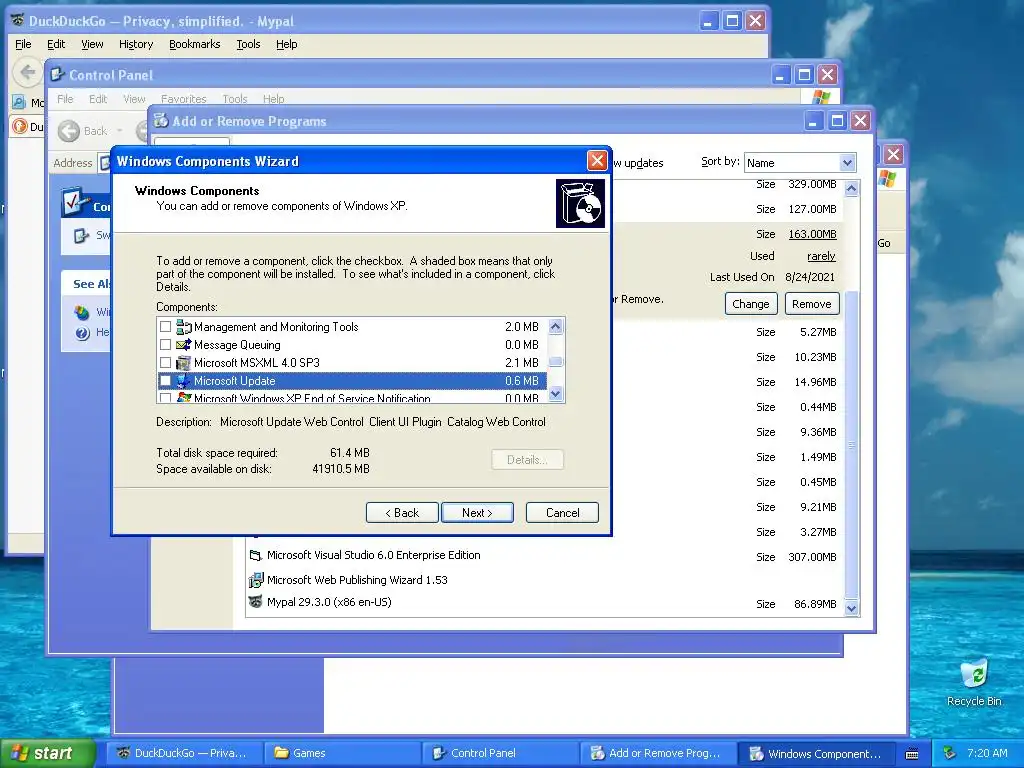
Task: Switch to Add or Remove Programs taskbar button
Action: tap(658, 753)
